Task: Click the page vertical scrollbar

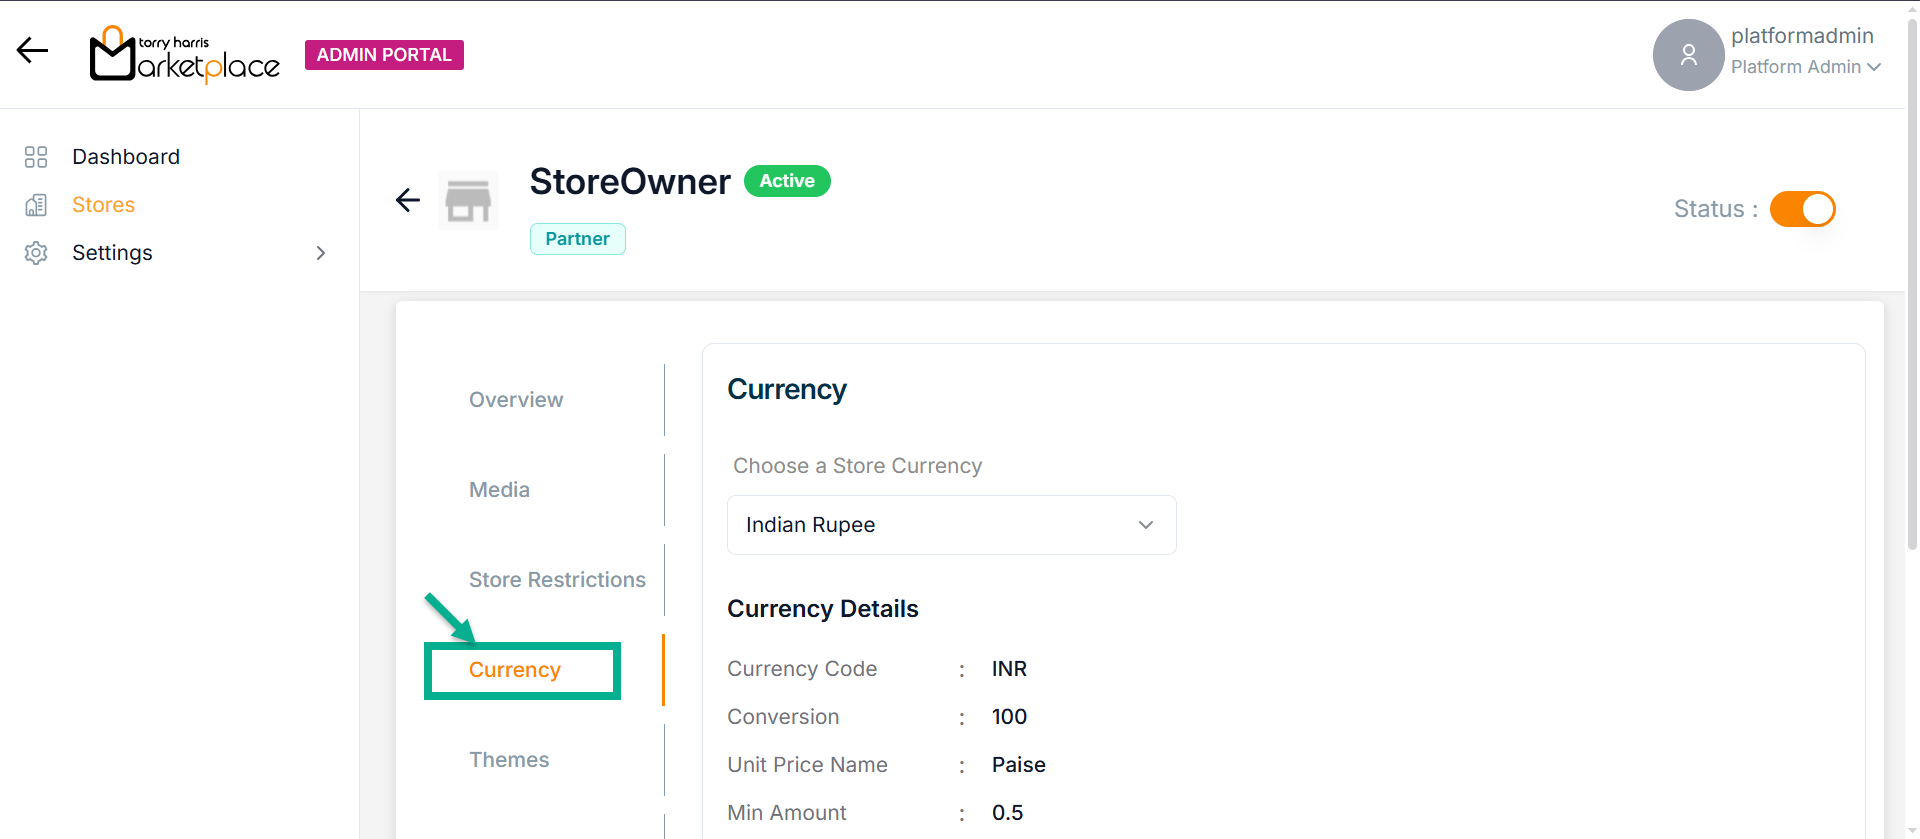Action: (x=1912, y=300)
